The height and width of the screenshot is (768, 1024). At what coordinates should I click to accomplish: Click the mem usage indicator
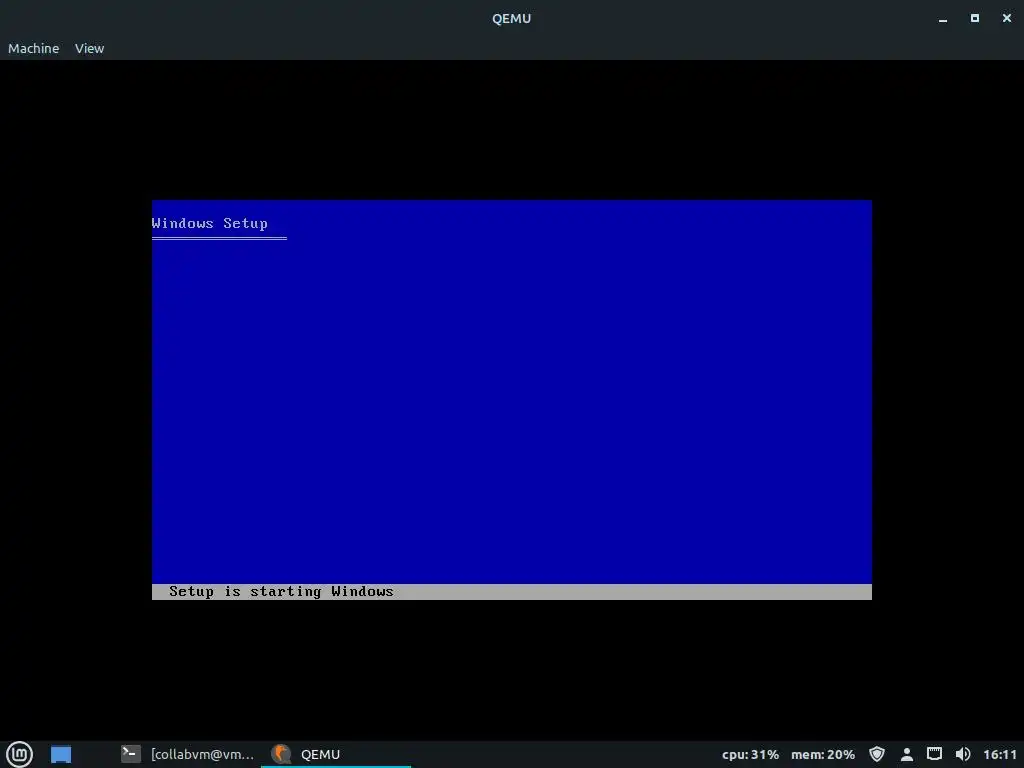coord(823,754)
